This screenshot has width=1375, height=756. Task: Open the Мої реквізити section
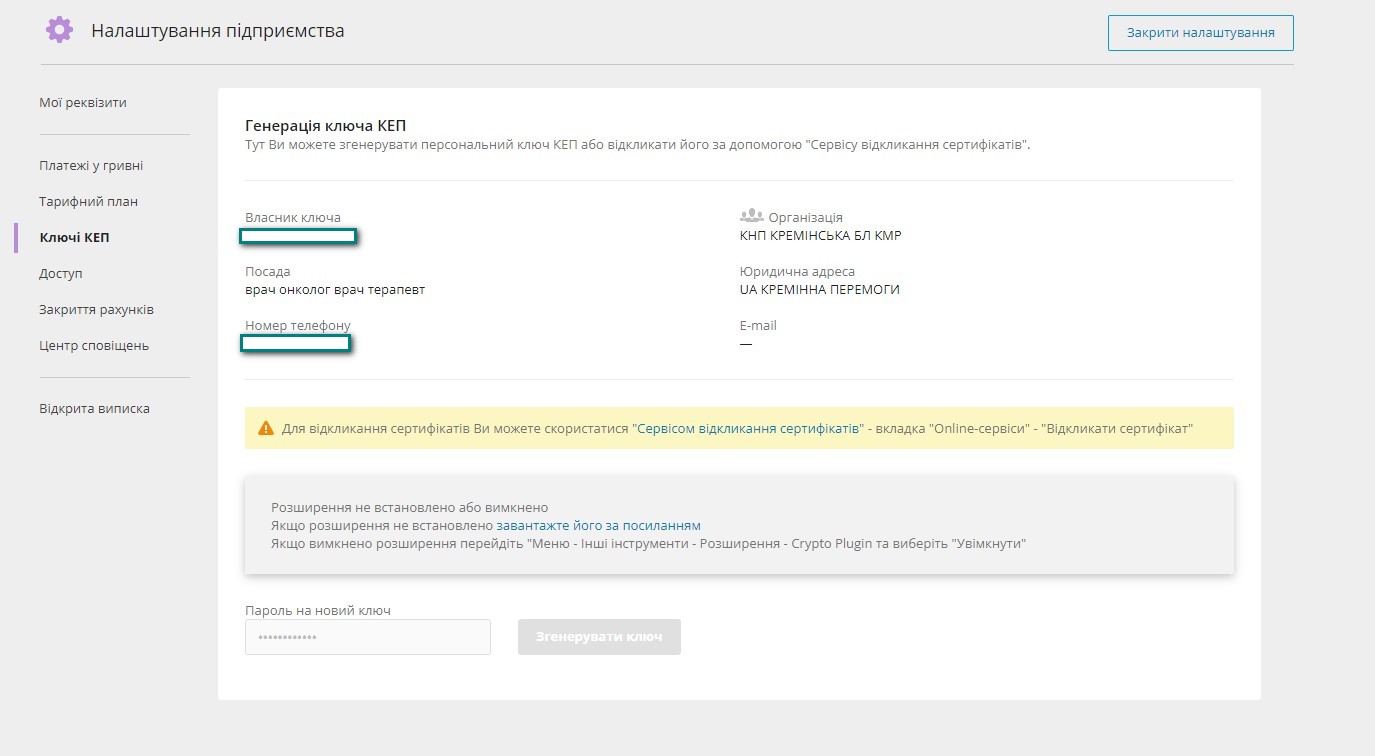pos(83,102)
